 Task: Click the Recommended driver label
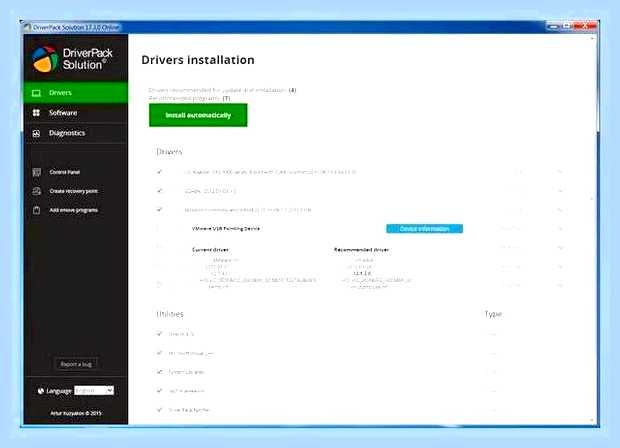(361, 250)
